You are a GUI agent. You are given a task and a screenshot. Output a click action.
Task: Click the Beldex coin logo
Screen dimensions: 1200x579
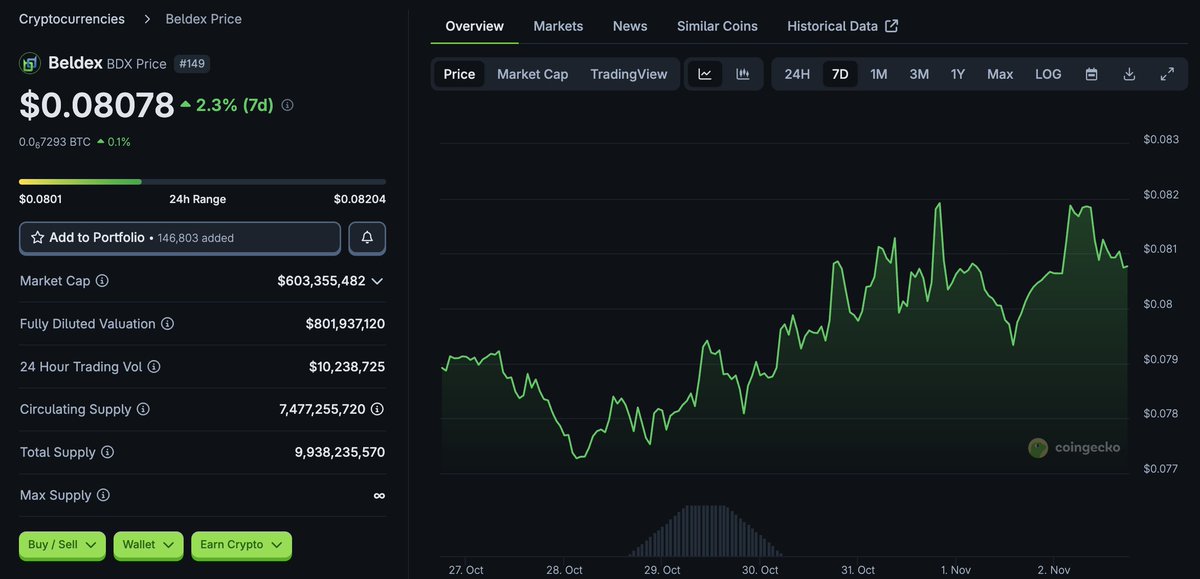(x=28, y=62)
